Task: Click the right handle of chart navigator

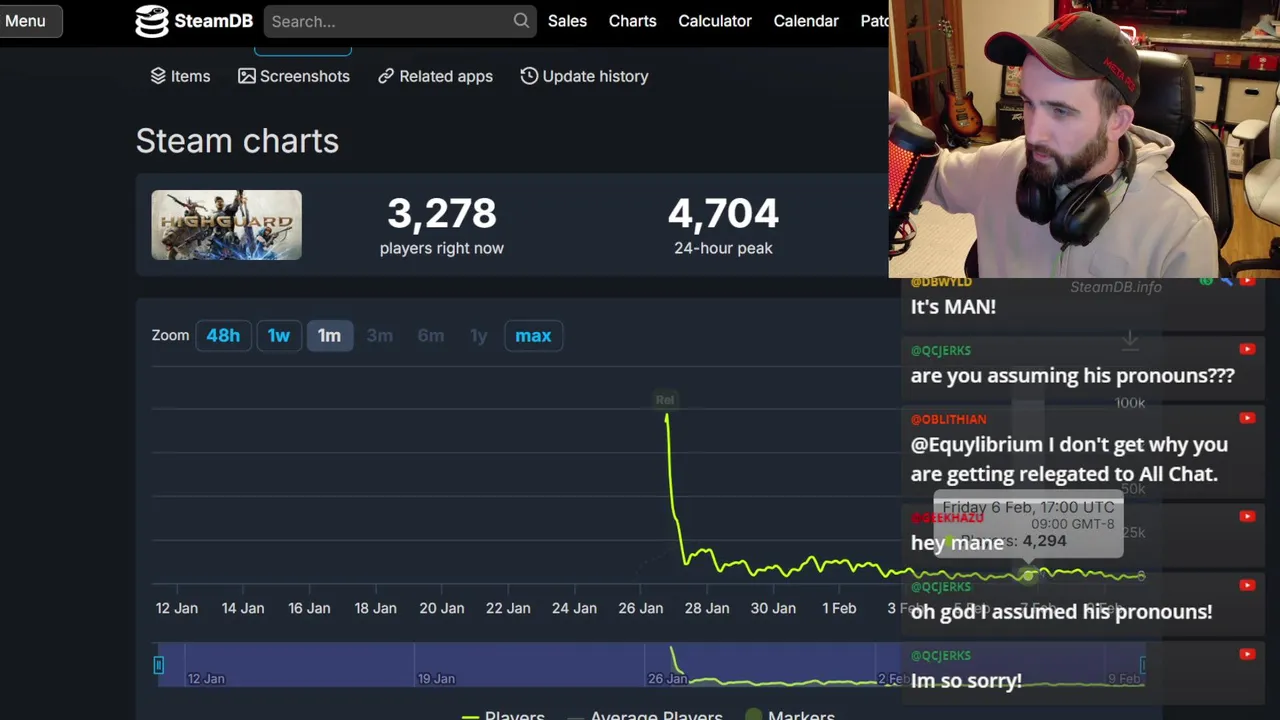Action: [1143, 665]
